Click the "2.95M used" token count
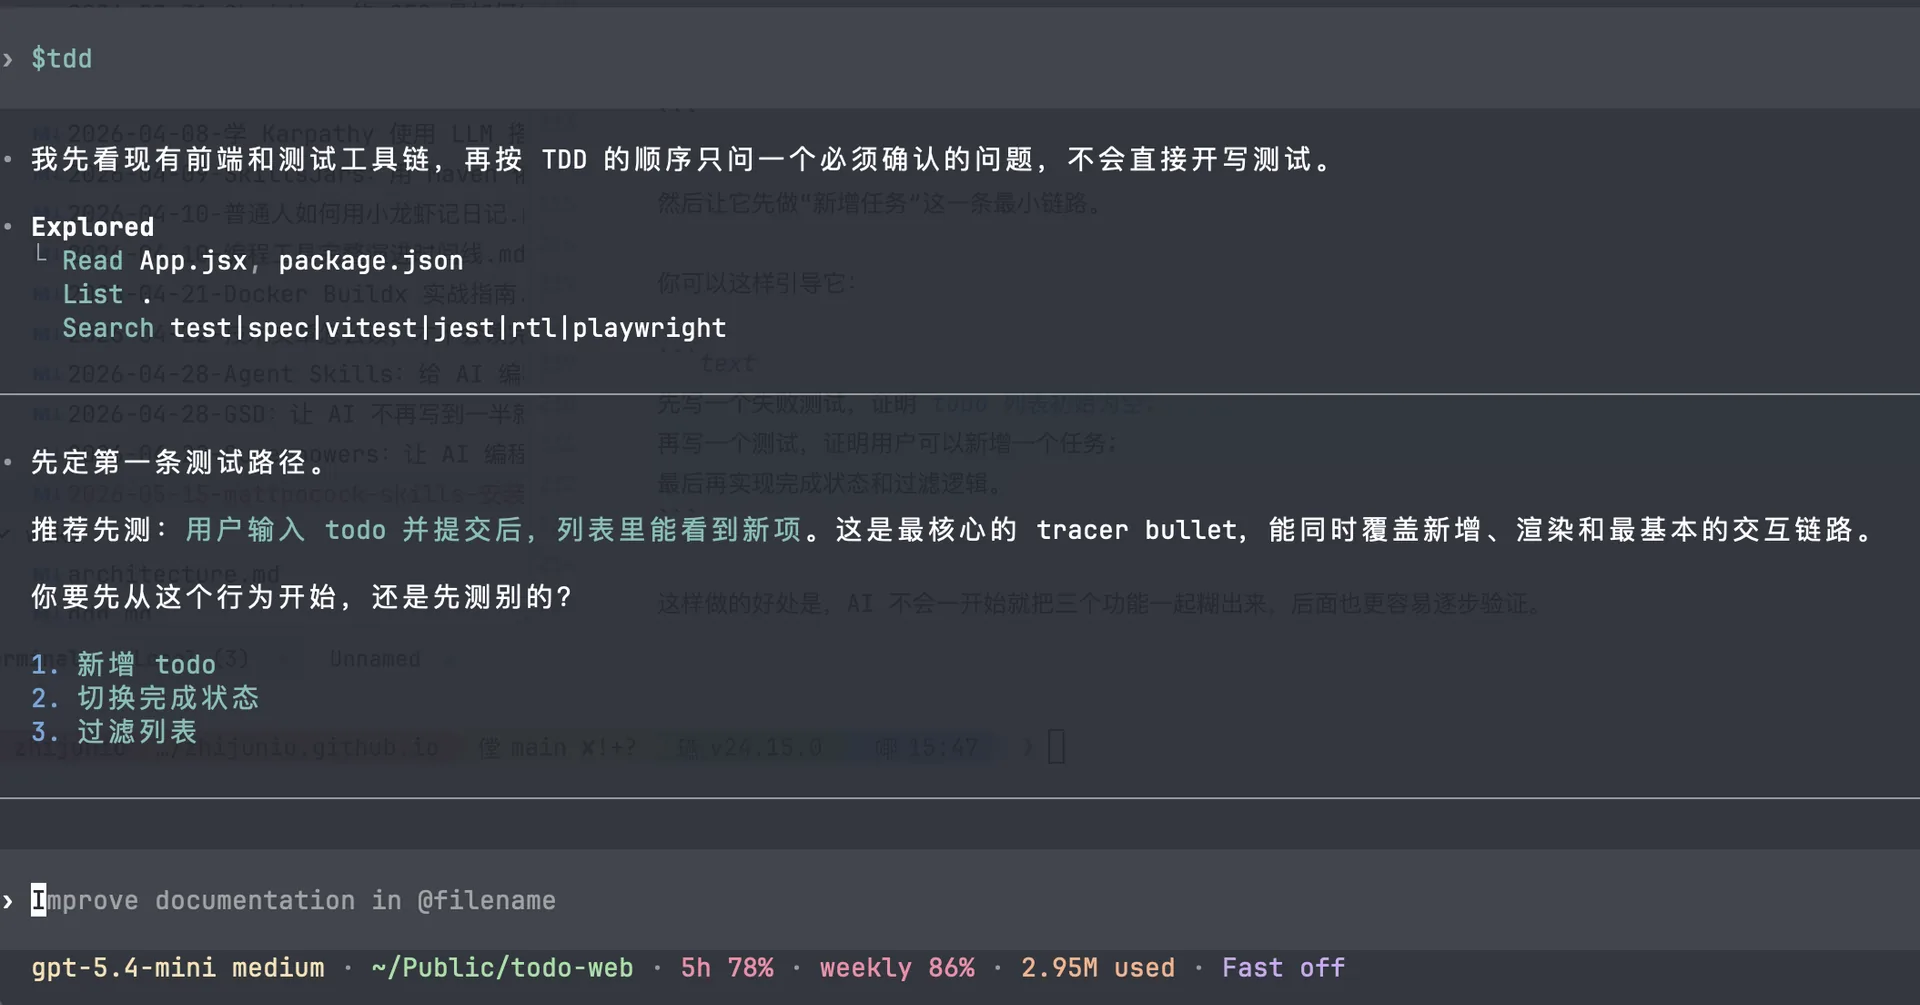The width and height of the screenshot is (1920, 1005). coord(1098,968)
